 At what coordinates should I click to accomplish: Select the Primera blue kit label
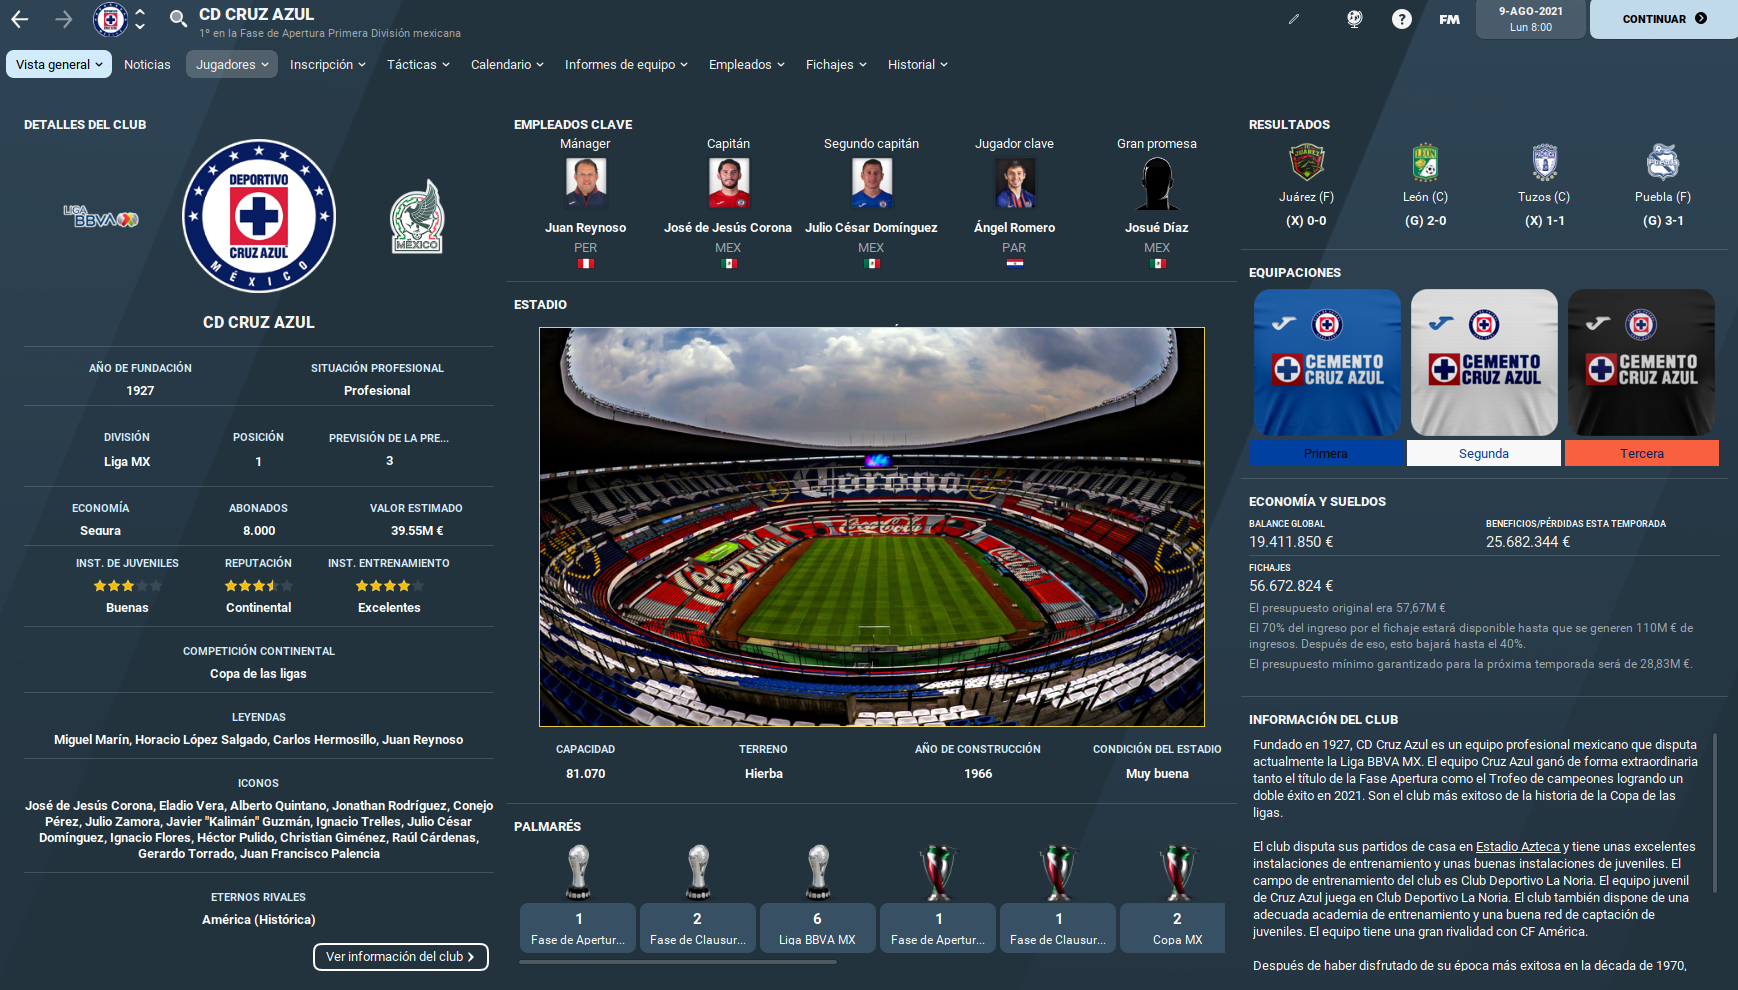point(1326,453)
